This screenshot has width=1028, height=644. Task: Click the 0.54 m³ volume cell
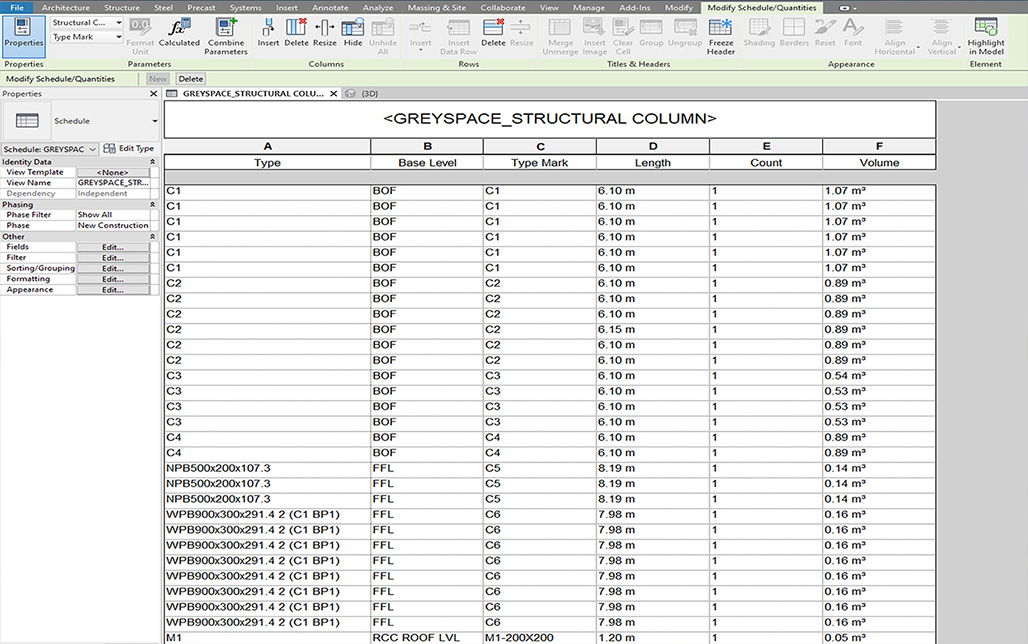pyautogui.click(x=879, y=376)
